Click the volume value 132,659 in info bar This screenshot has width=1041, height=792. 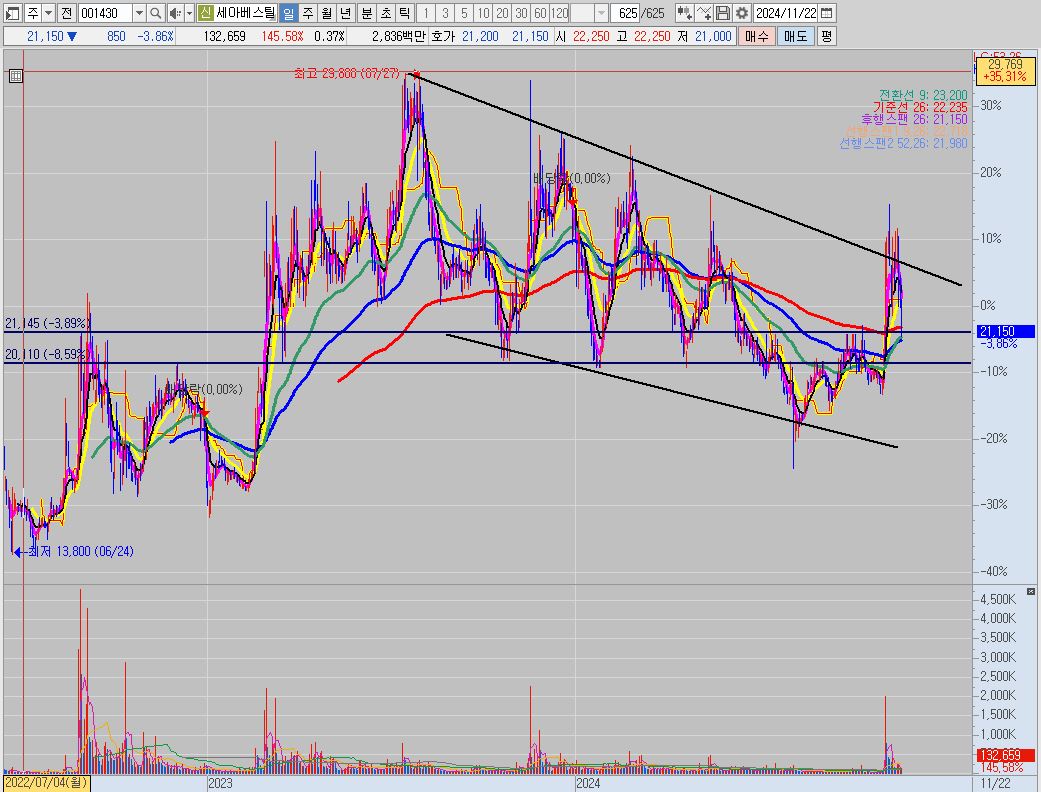224,36
